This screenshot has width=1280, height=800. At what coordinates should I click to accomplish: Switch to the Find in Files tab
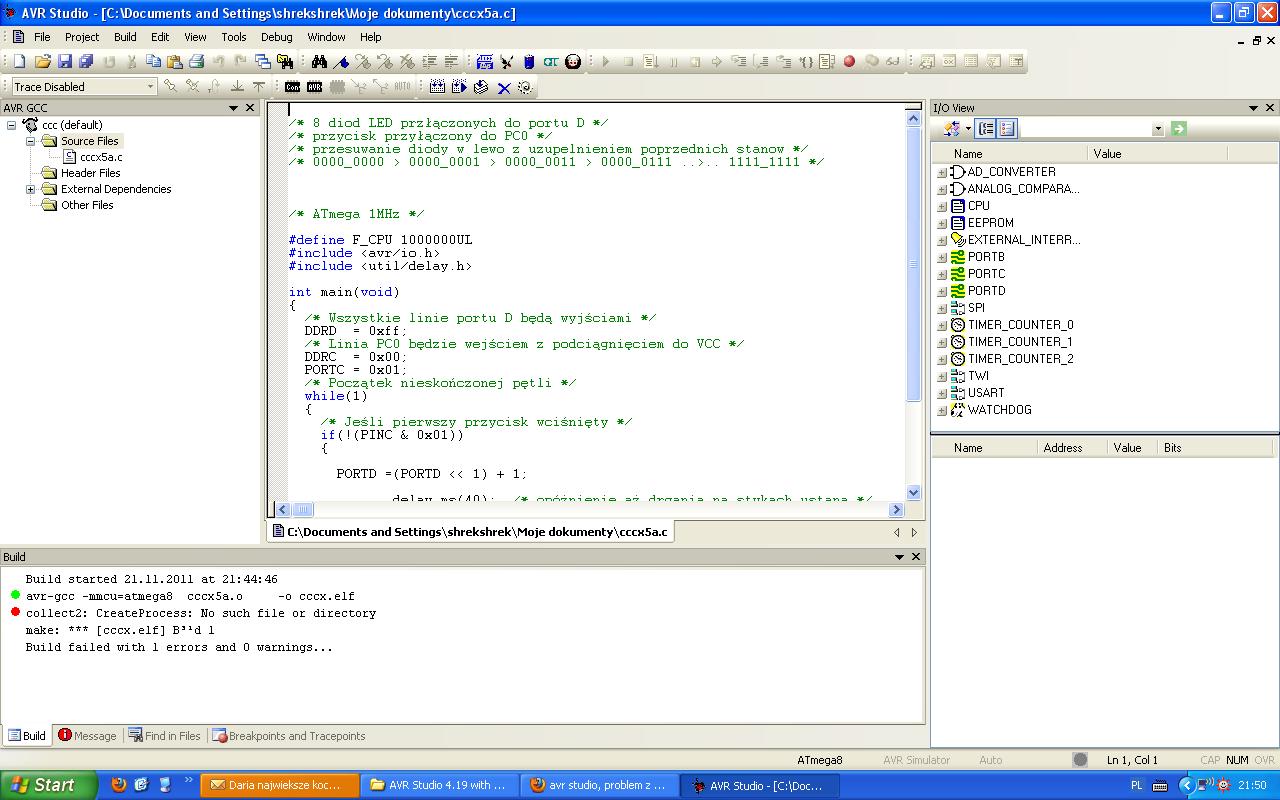click(x=165, y=736)
